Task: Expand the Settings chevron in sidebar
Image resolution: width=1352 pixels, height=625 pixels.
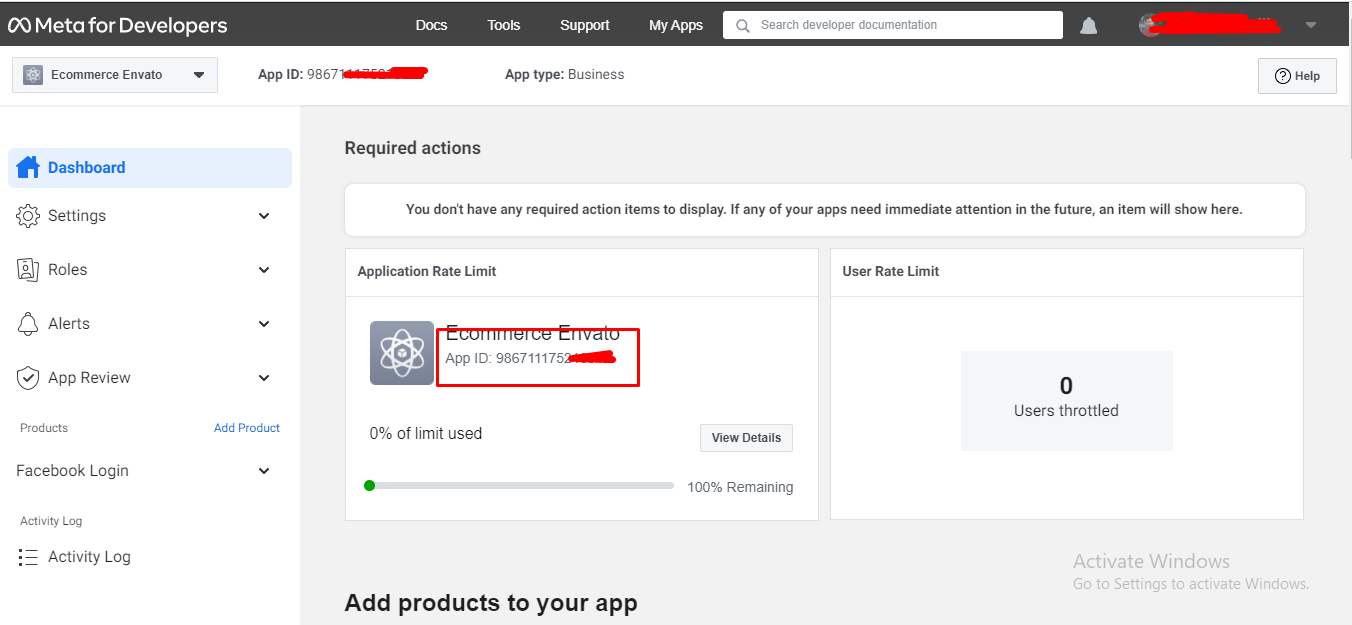Action: [264, 216]
